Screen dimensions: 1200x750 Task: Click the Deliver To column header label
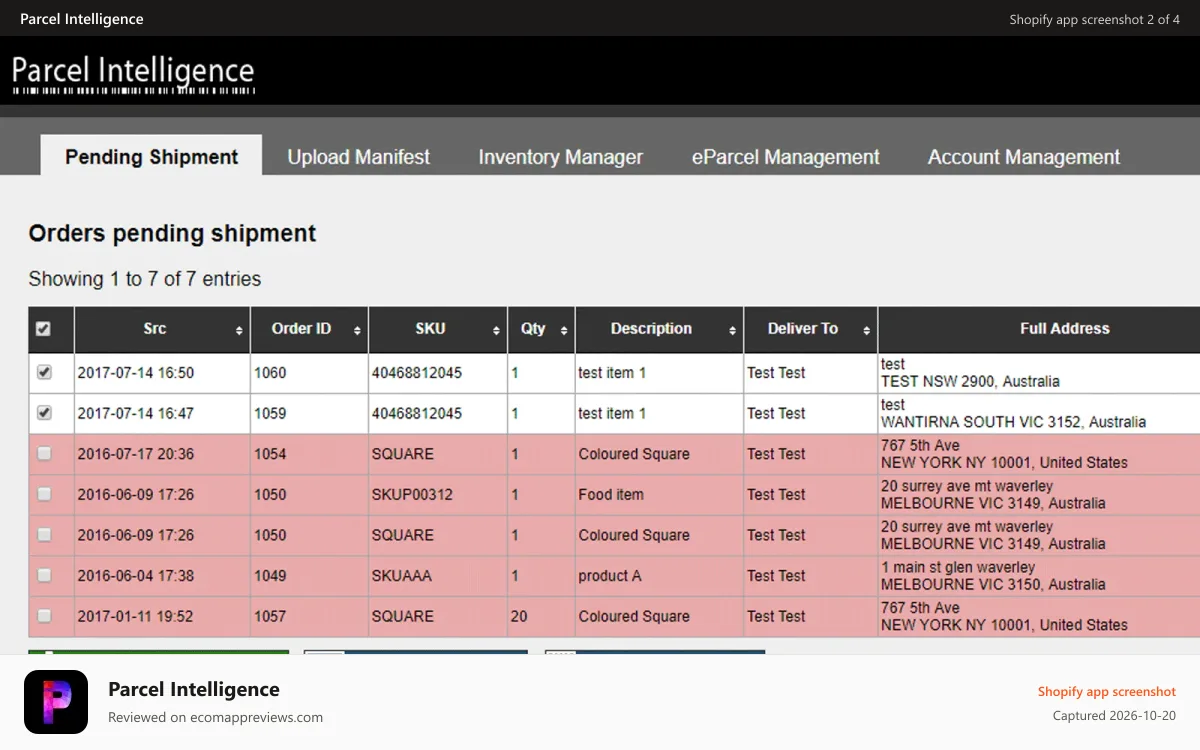[x=803, y=328]
